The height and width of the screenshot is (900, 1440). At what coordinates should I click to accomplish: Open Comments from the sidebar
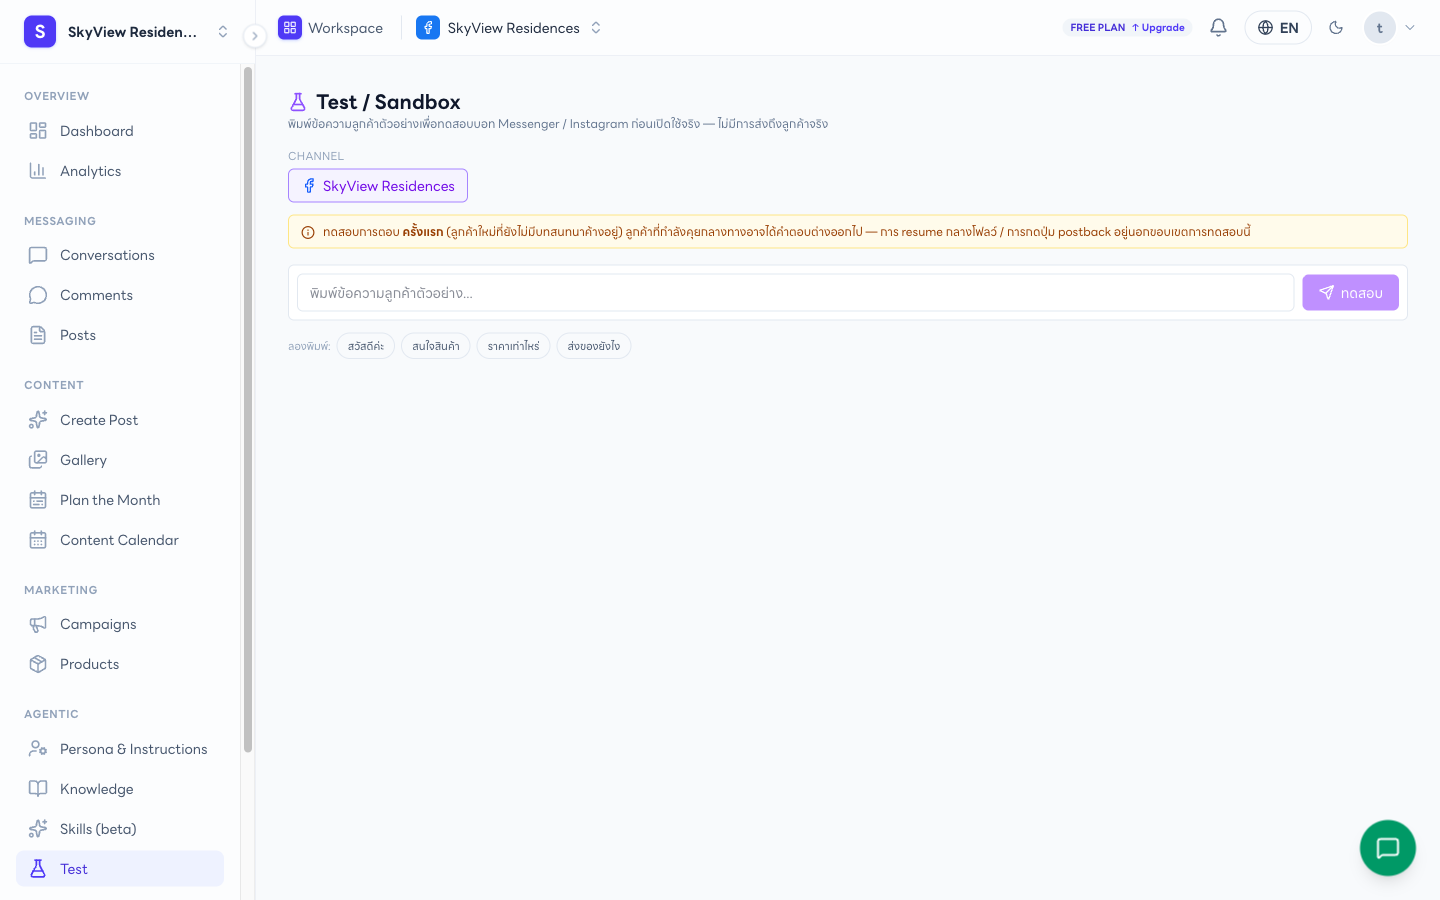[120, 295]
